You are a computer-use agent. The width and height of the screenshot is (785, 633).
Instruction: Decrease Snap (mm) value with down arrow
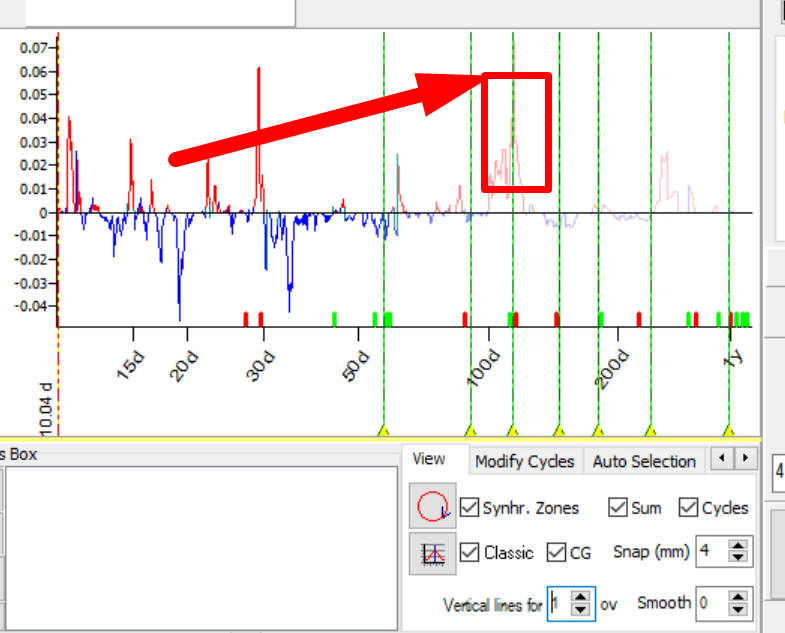(738, 558)
